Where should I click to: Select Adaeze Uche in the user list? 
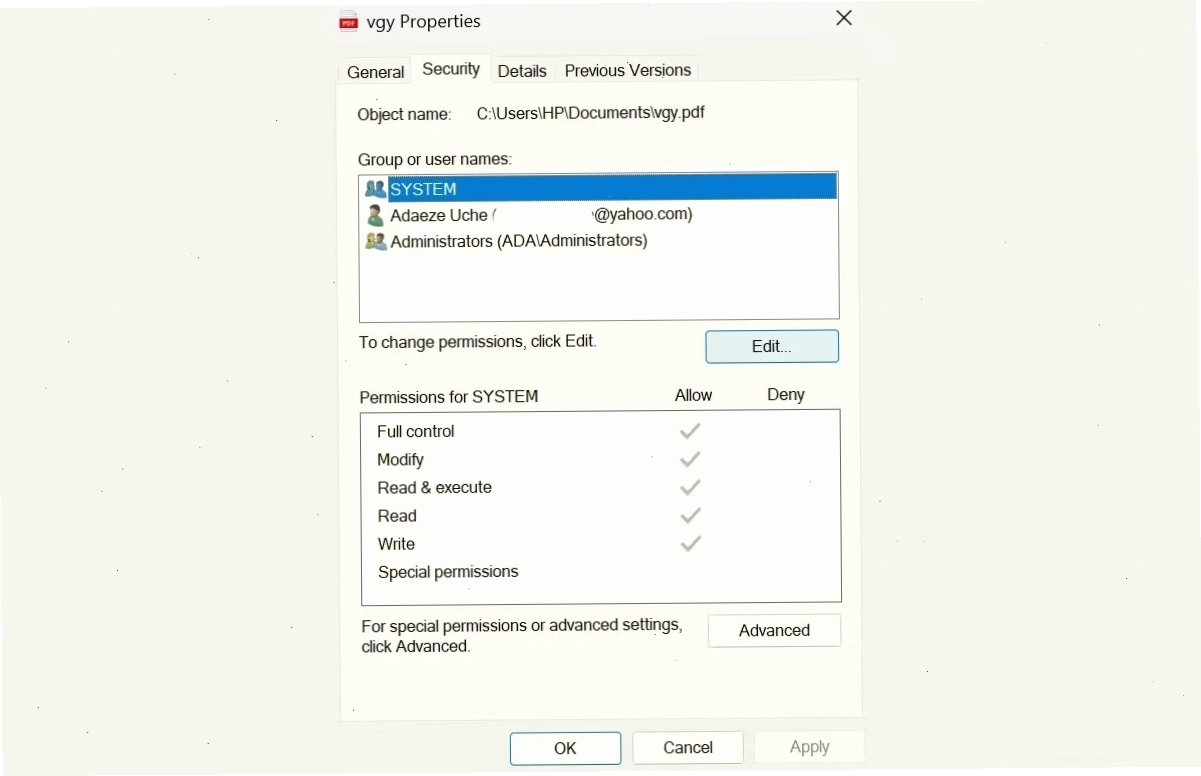tap(600, 215)
